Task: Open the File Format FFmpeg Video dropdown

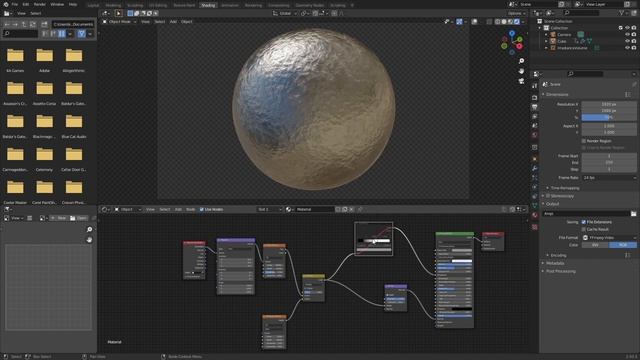Action: pyautogui.click(x=609, y=238)
